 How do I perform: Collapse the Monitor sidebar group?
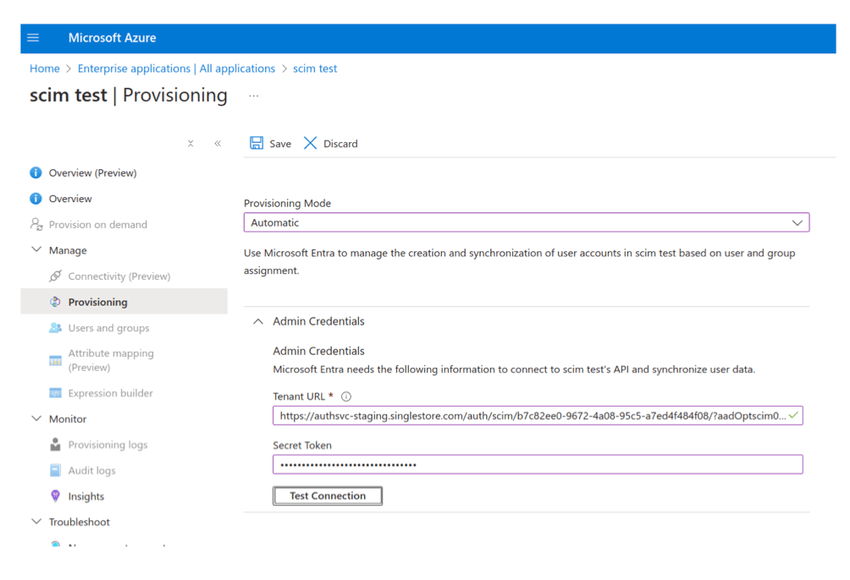click(x=37, y=419)
